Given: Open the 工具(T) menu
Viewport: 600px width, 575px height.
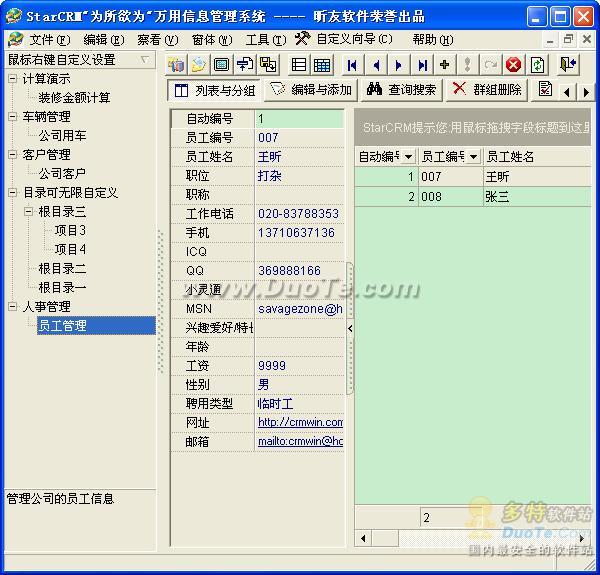Looking at the screenshot, I should pos(266,39).
